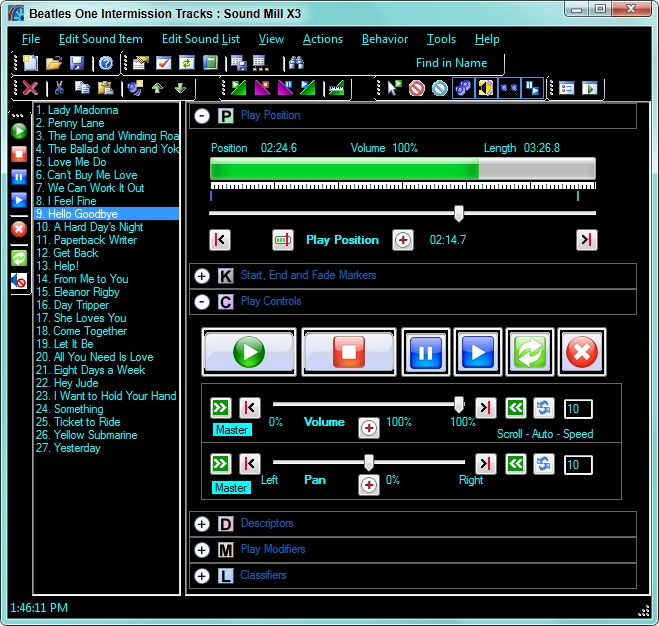Toggle the Master button under Volume
The width and height of the screenshot is (659, 626).
click(x=232, y=430)
